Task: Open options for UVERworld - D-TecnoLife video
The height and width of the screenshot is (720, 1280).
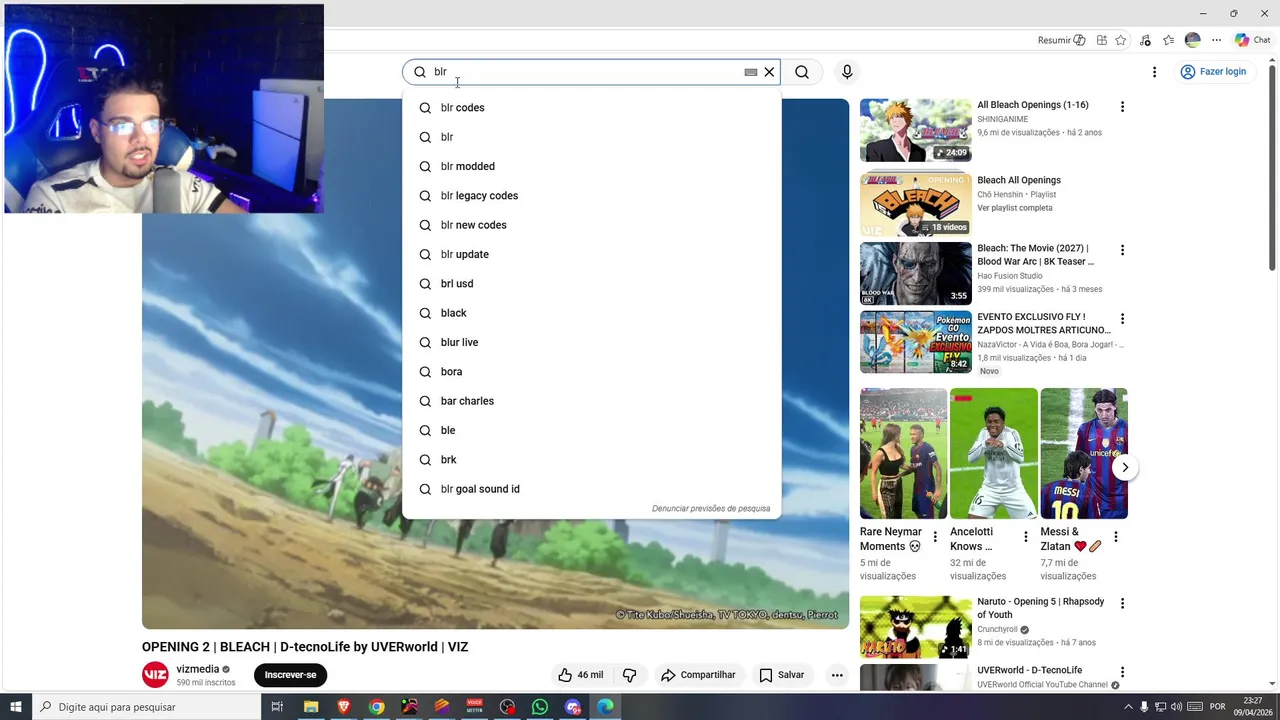Action: 1122,673
